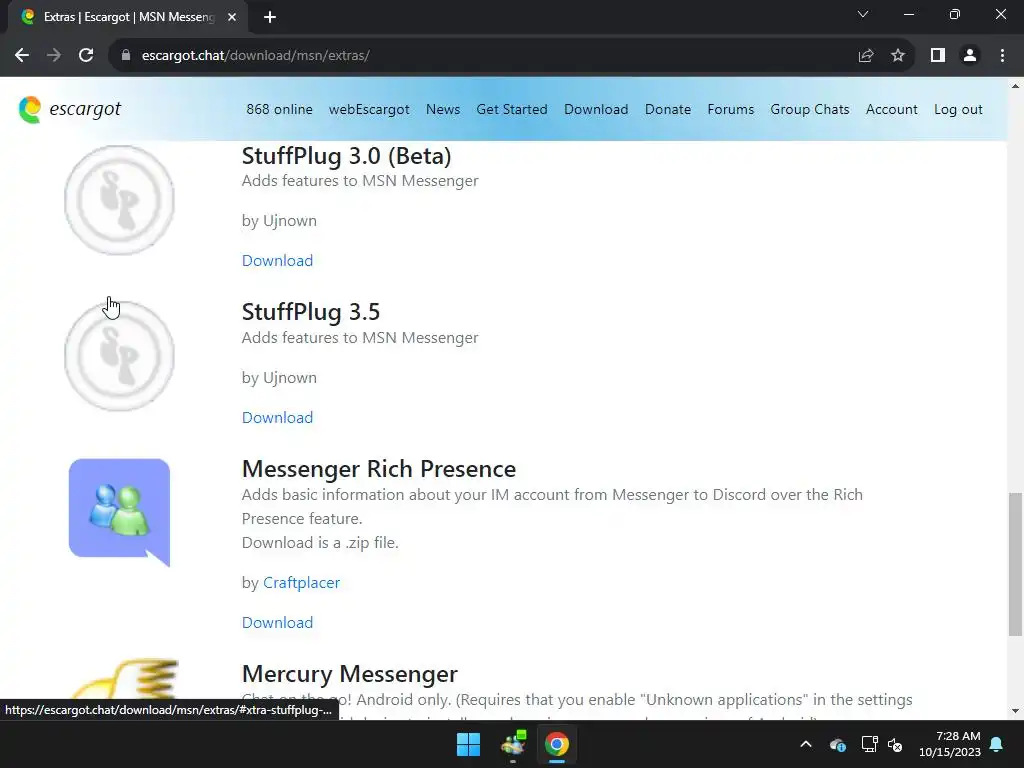Open the browser side panel
1024x768 pixels.
coord(938,56)
